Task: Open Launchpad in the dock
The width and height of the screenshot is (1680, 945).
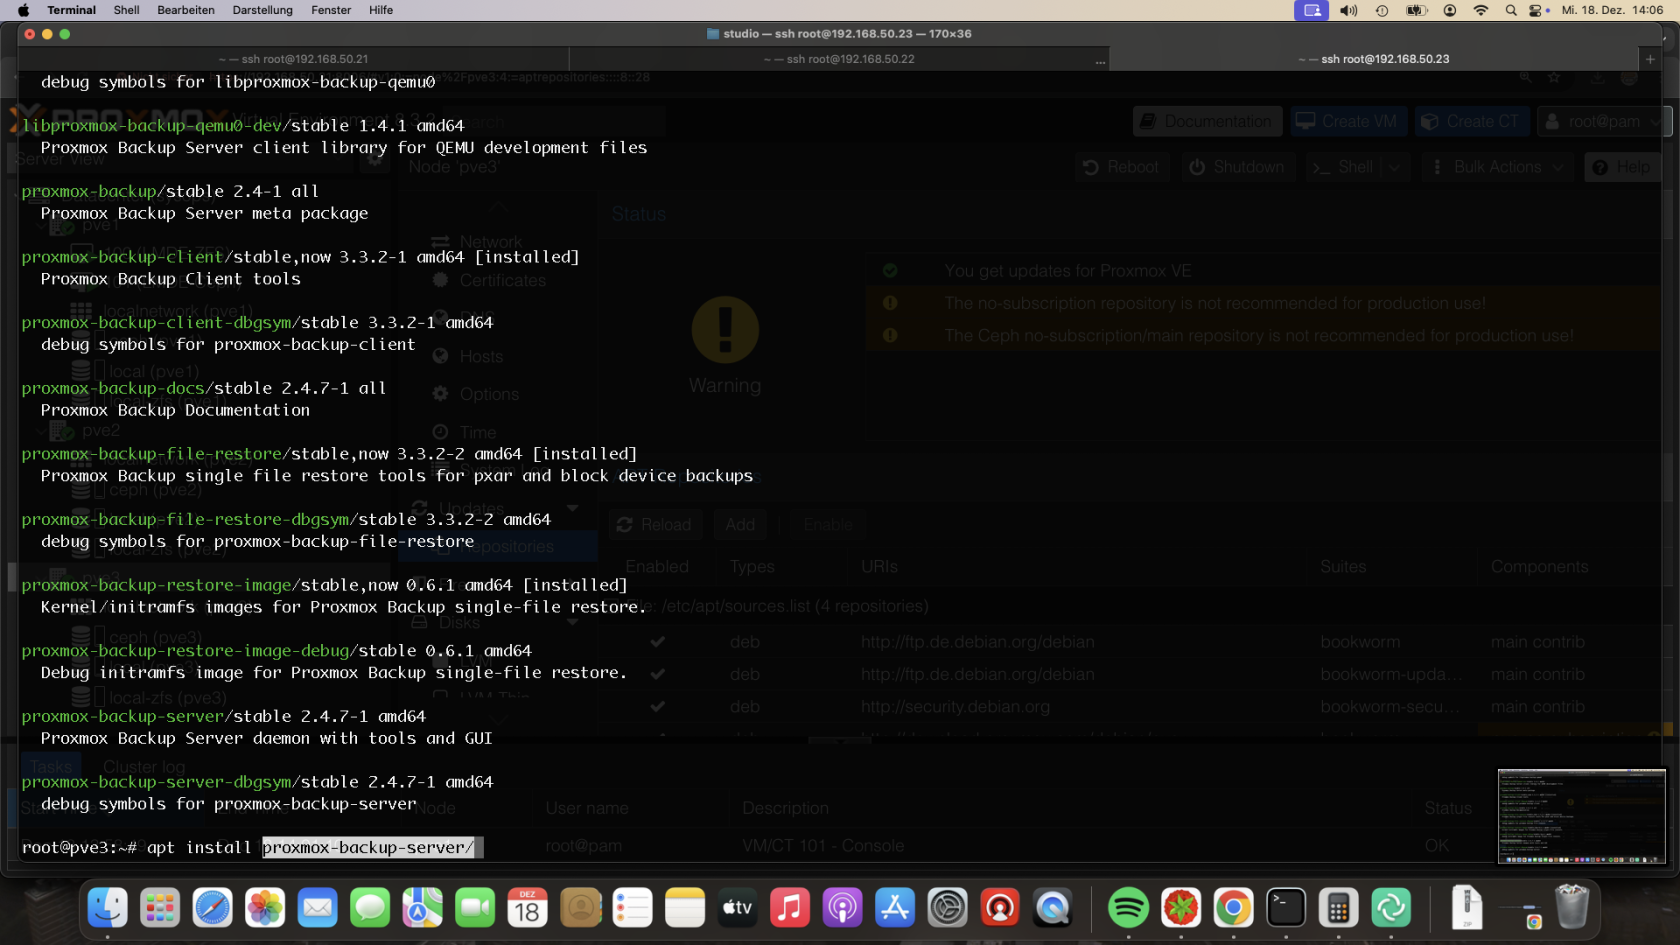Action: (x=160, y=908)
